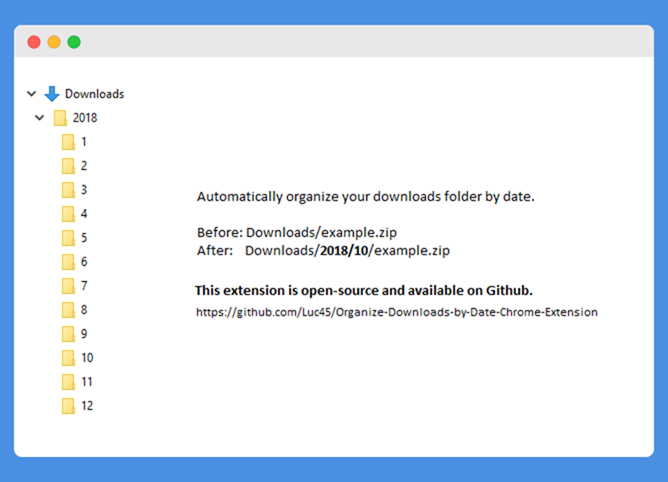Select folder label 4 in tree
The width and height of the screenshot is (668, 482).
point(84,214)
